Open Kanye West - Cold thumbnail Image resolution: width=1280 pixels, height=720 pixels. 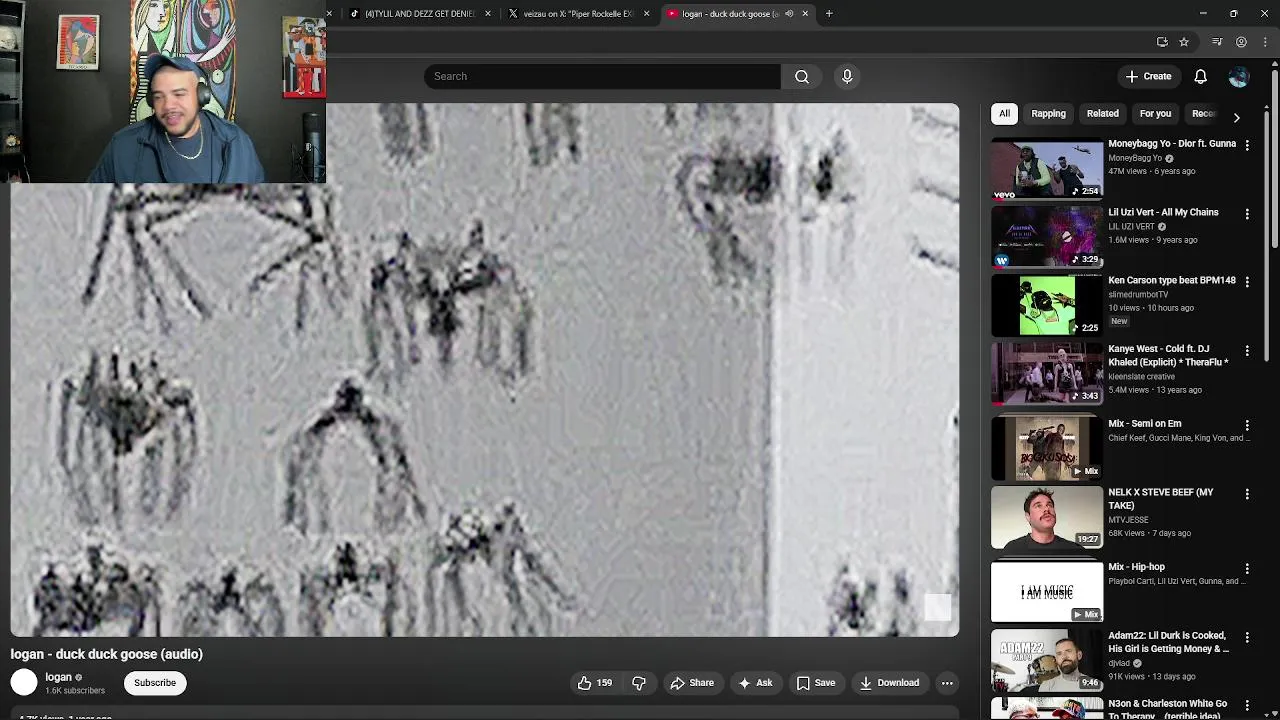click(1047, 374)
